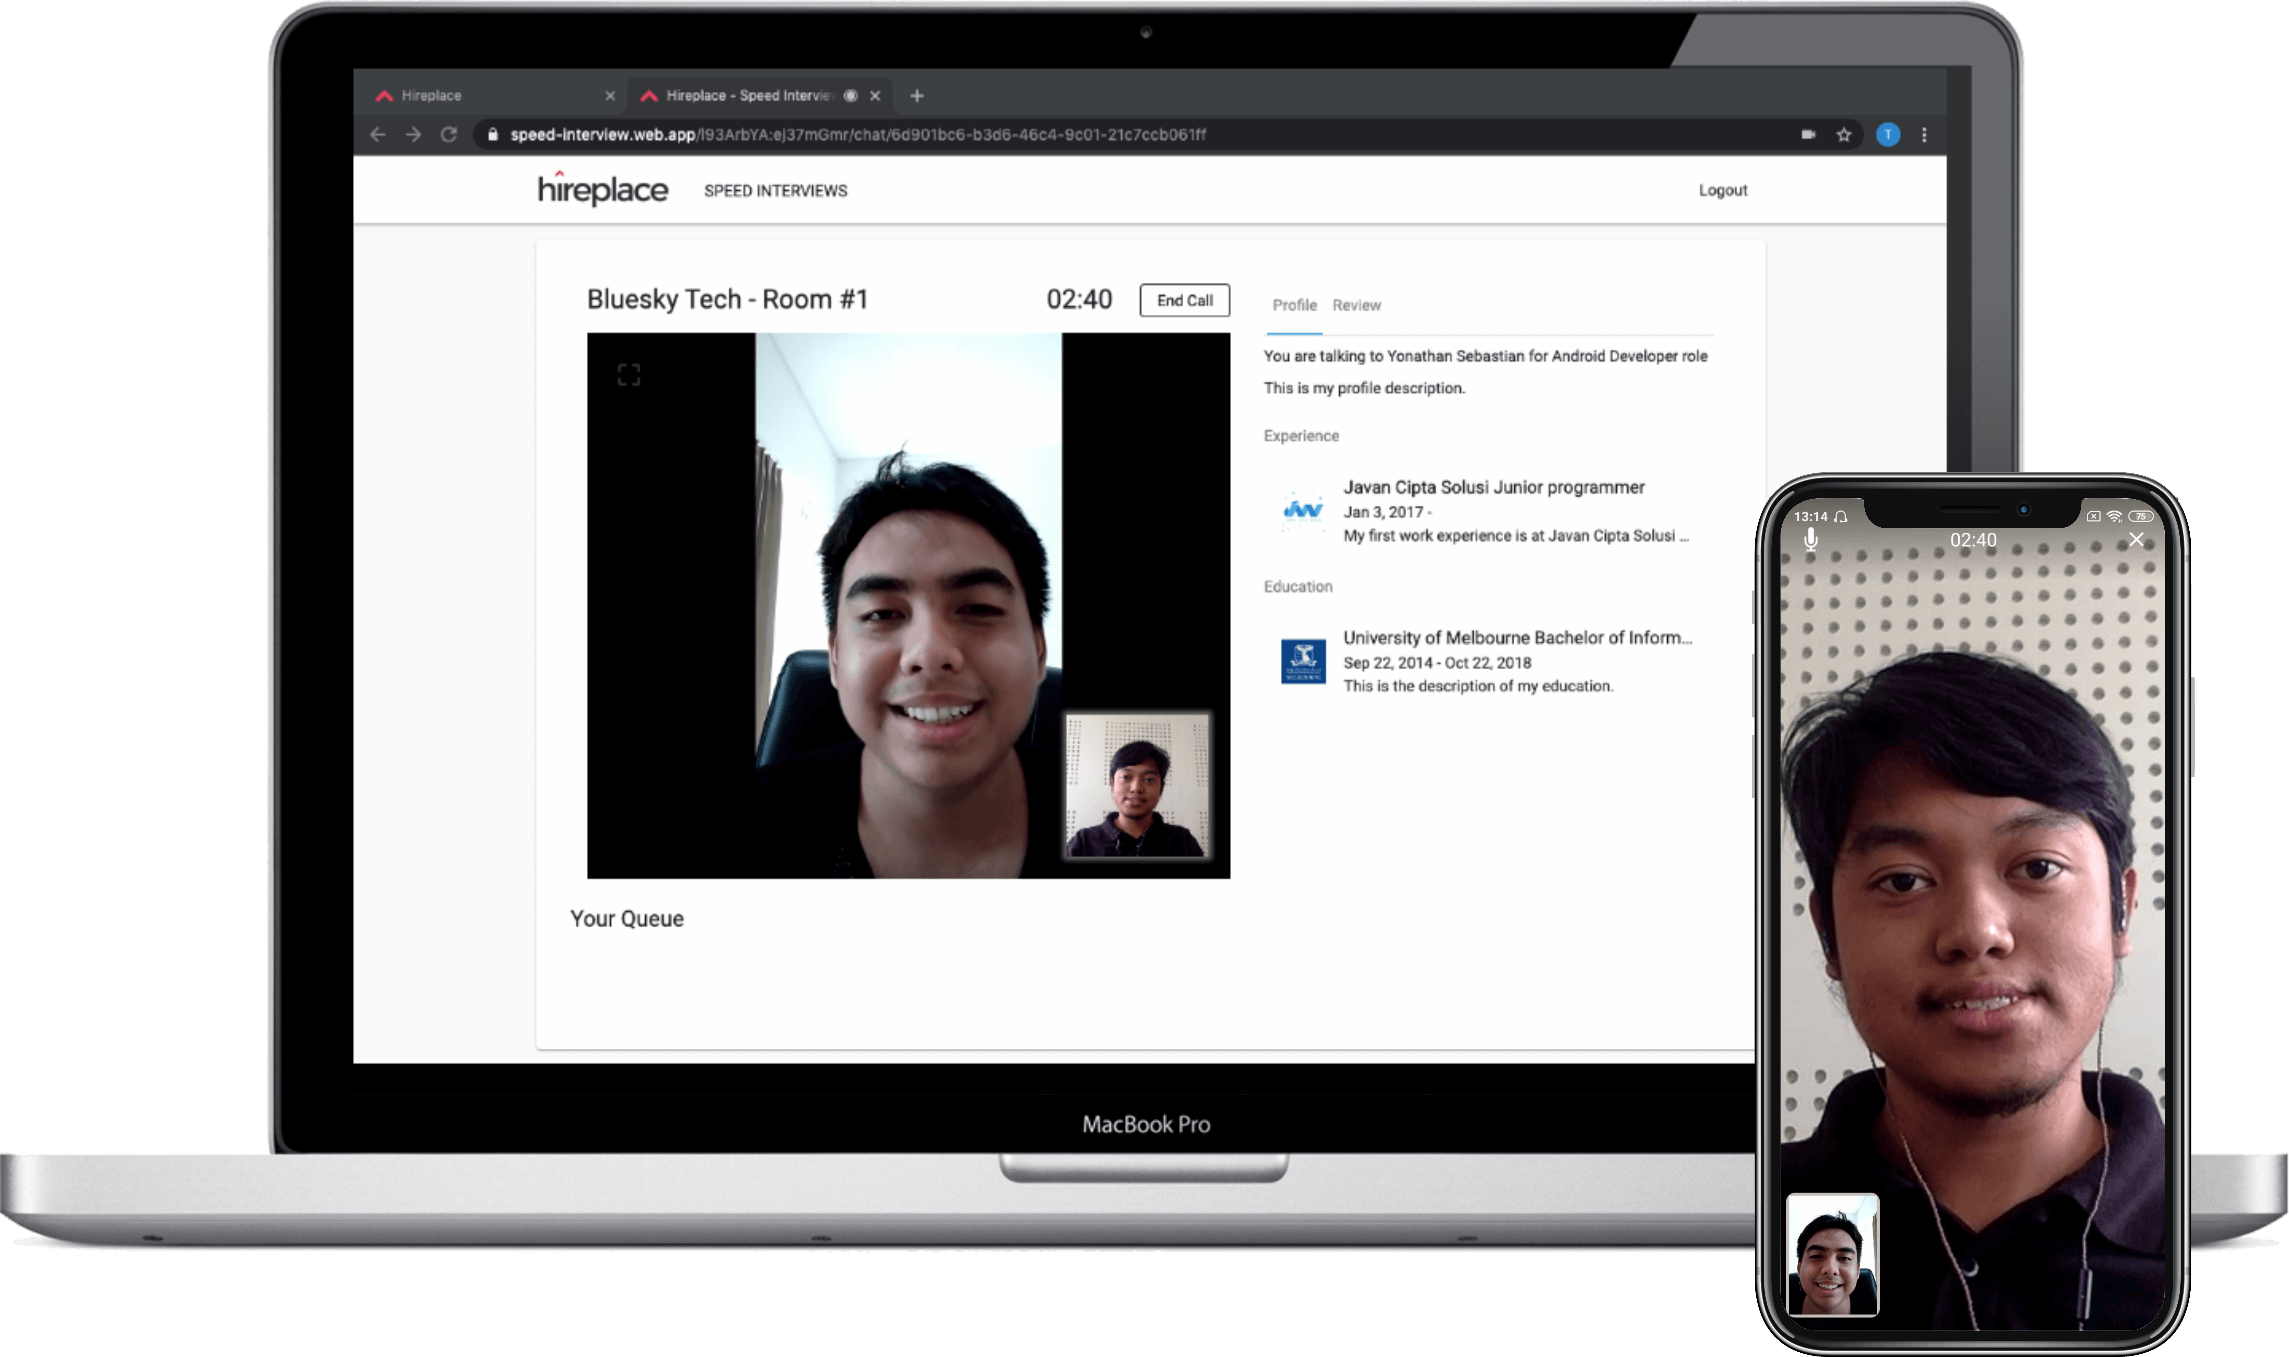Click the hireplace logo
2289x1357 pixels.
click(x=601, y=189)
